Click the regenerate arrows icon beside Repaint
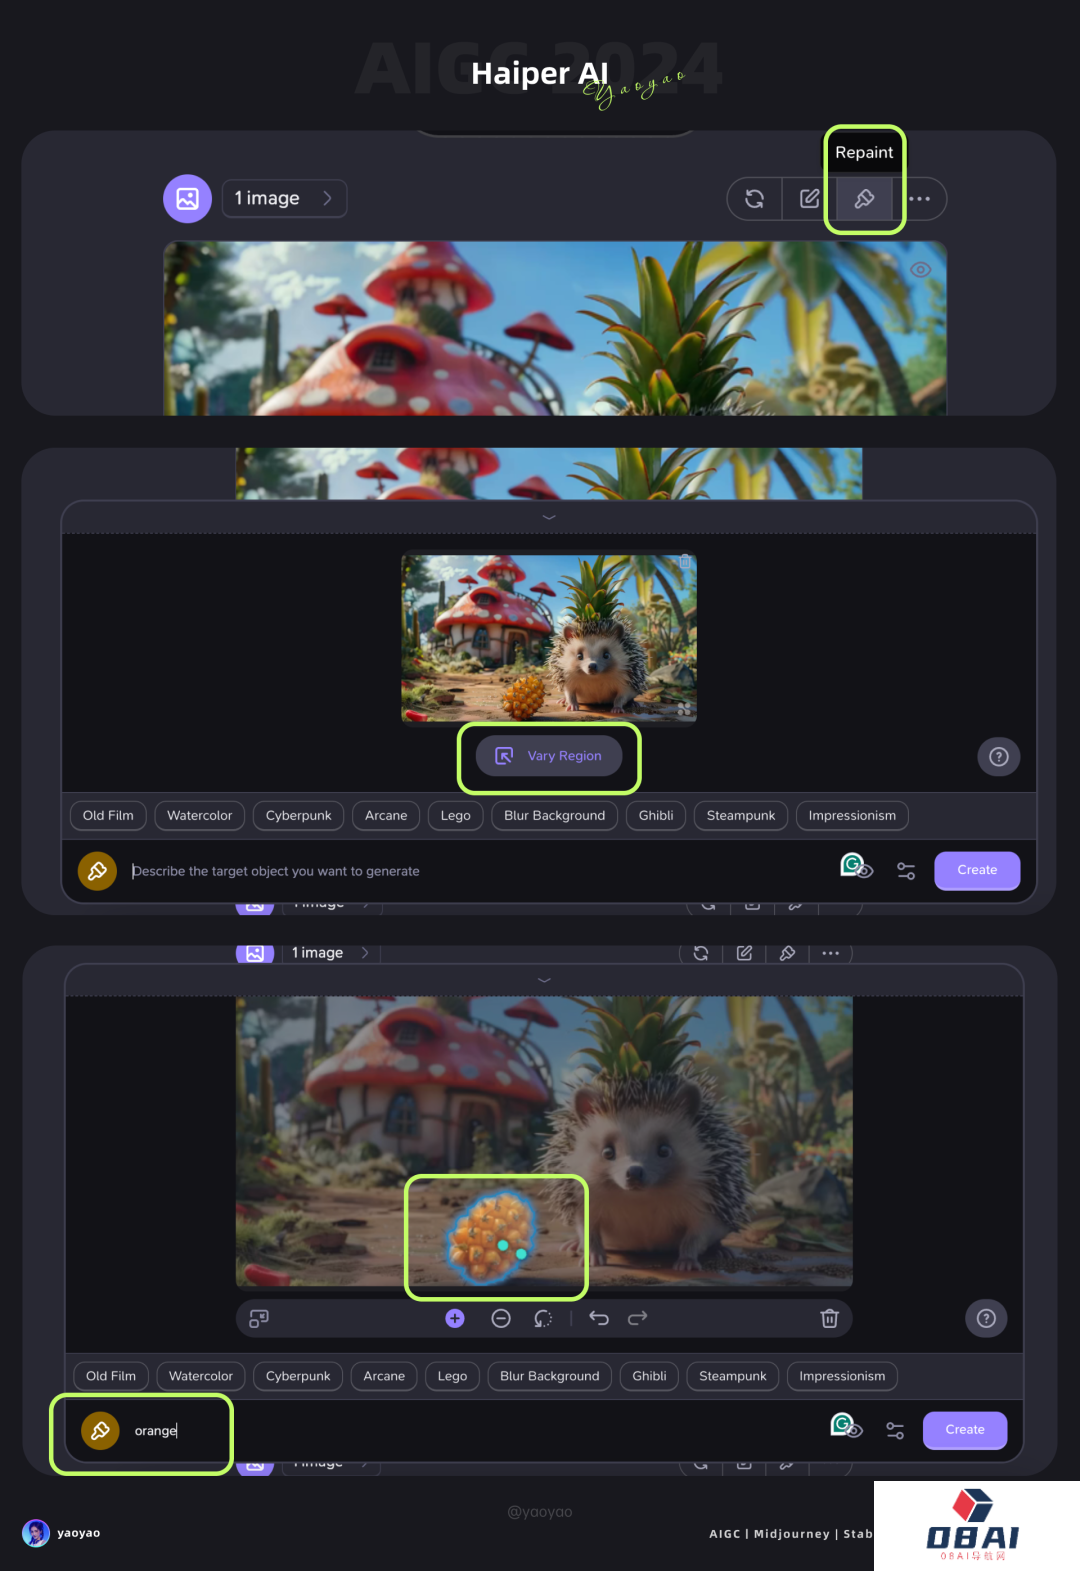The width and height of the screenshot is (1080, 1571). 755,199
